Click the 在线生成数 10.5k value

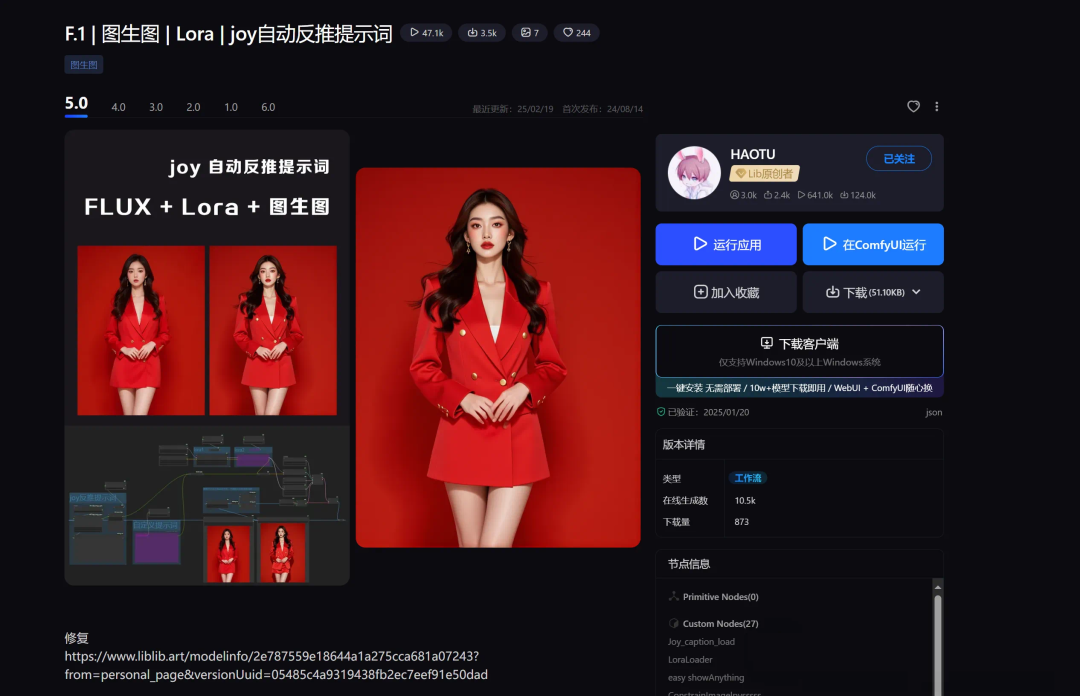(x=745, y=500)
